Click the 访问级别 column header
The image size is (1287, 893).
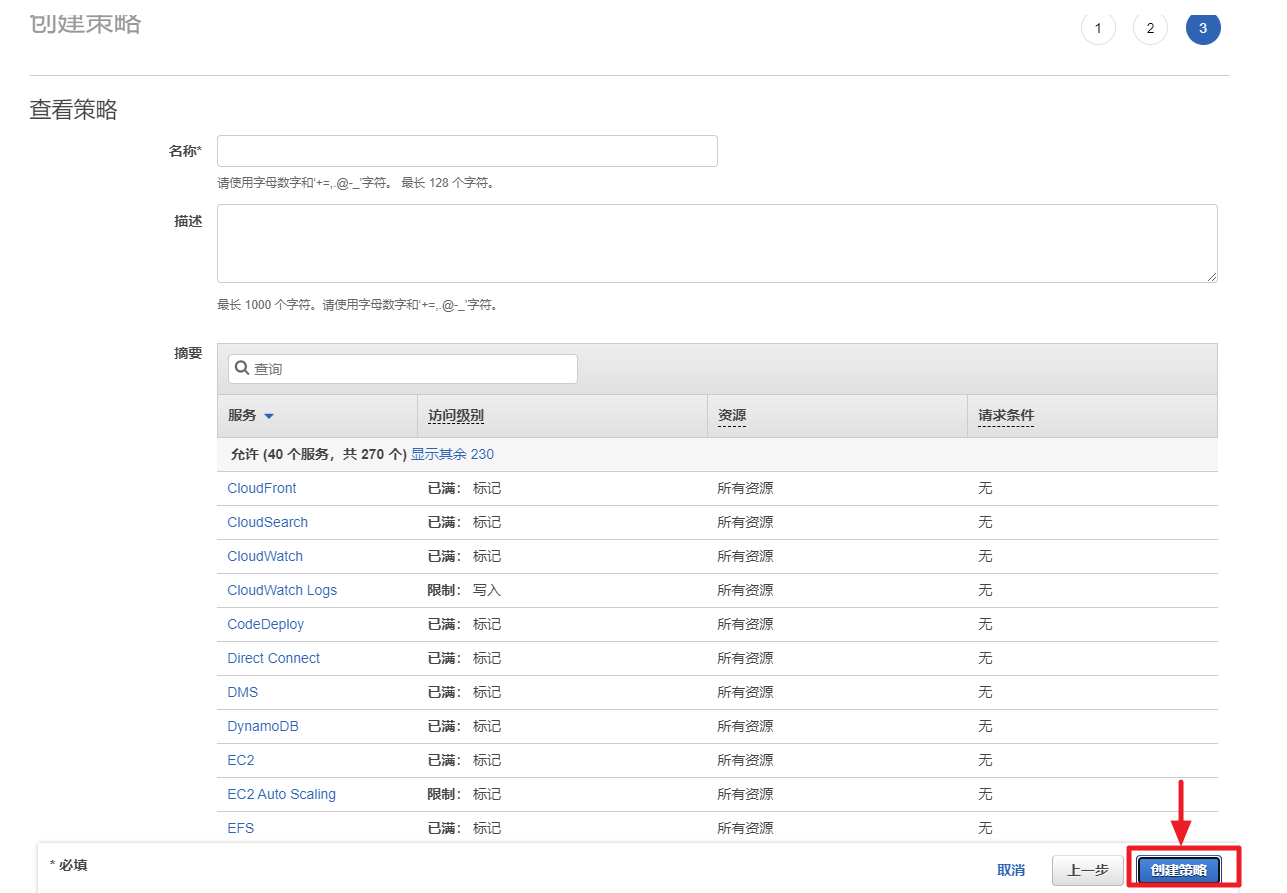(x=456, y=416)
